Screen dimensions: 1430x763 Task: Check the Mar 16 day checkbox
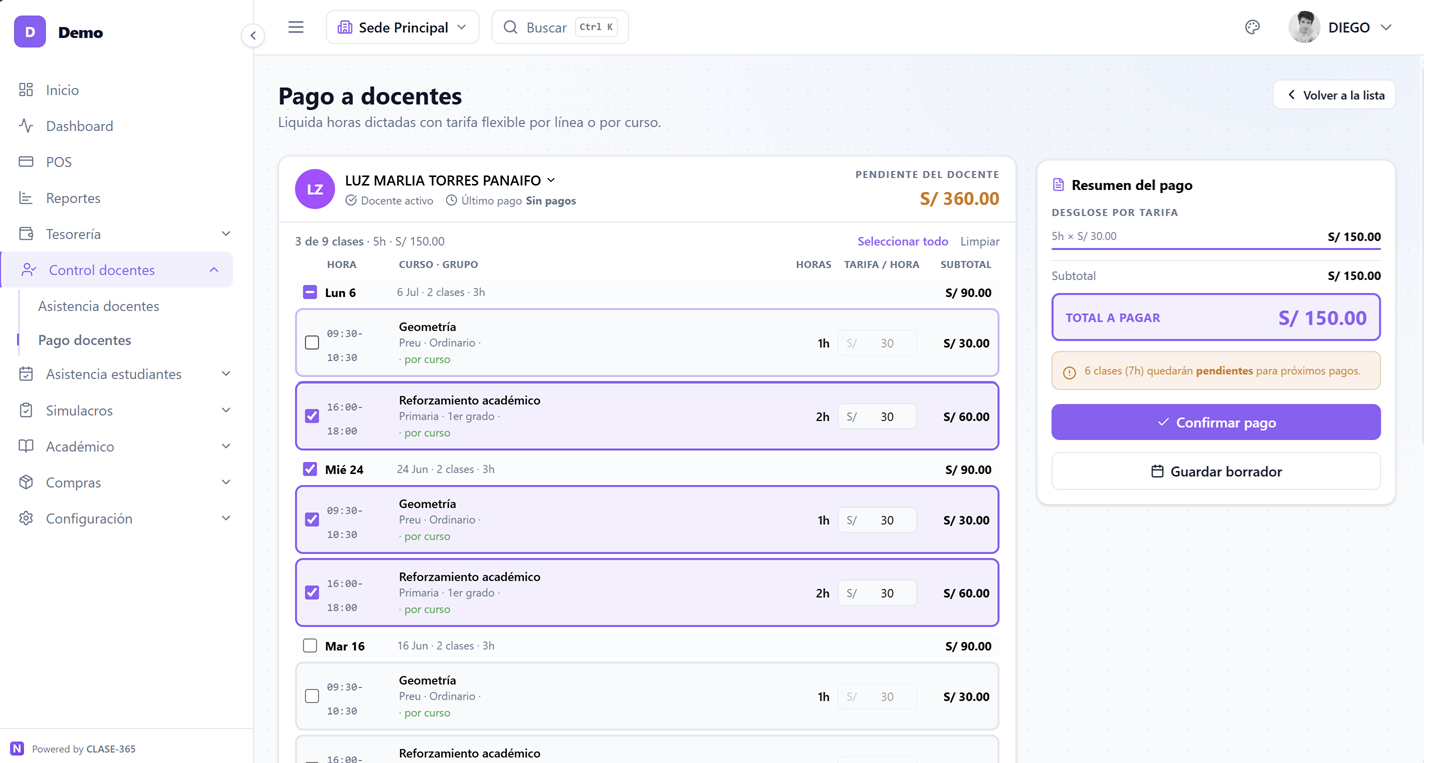[x=310, y=646]
